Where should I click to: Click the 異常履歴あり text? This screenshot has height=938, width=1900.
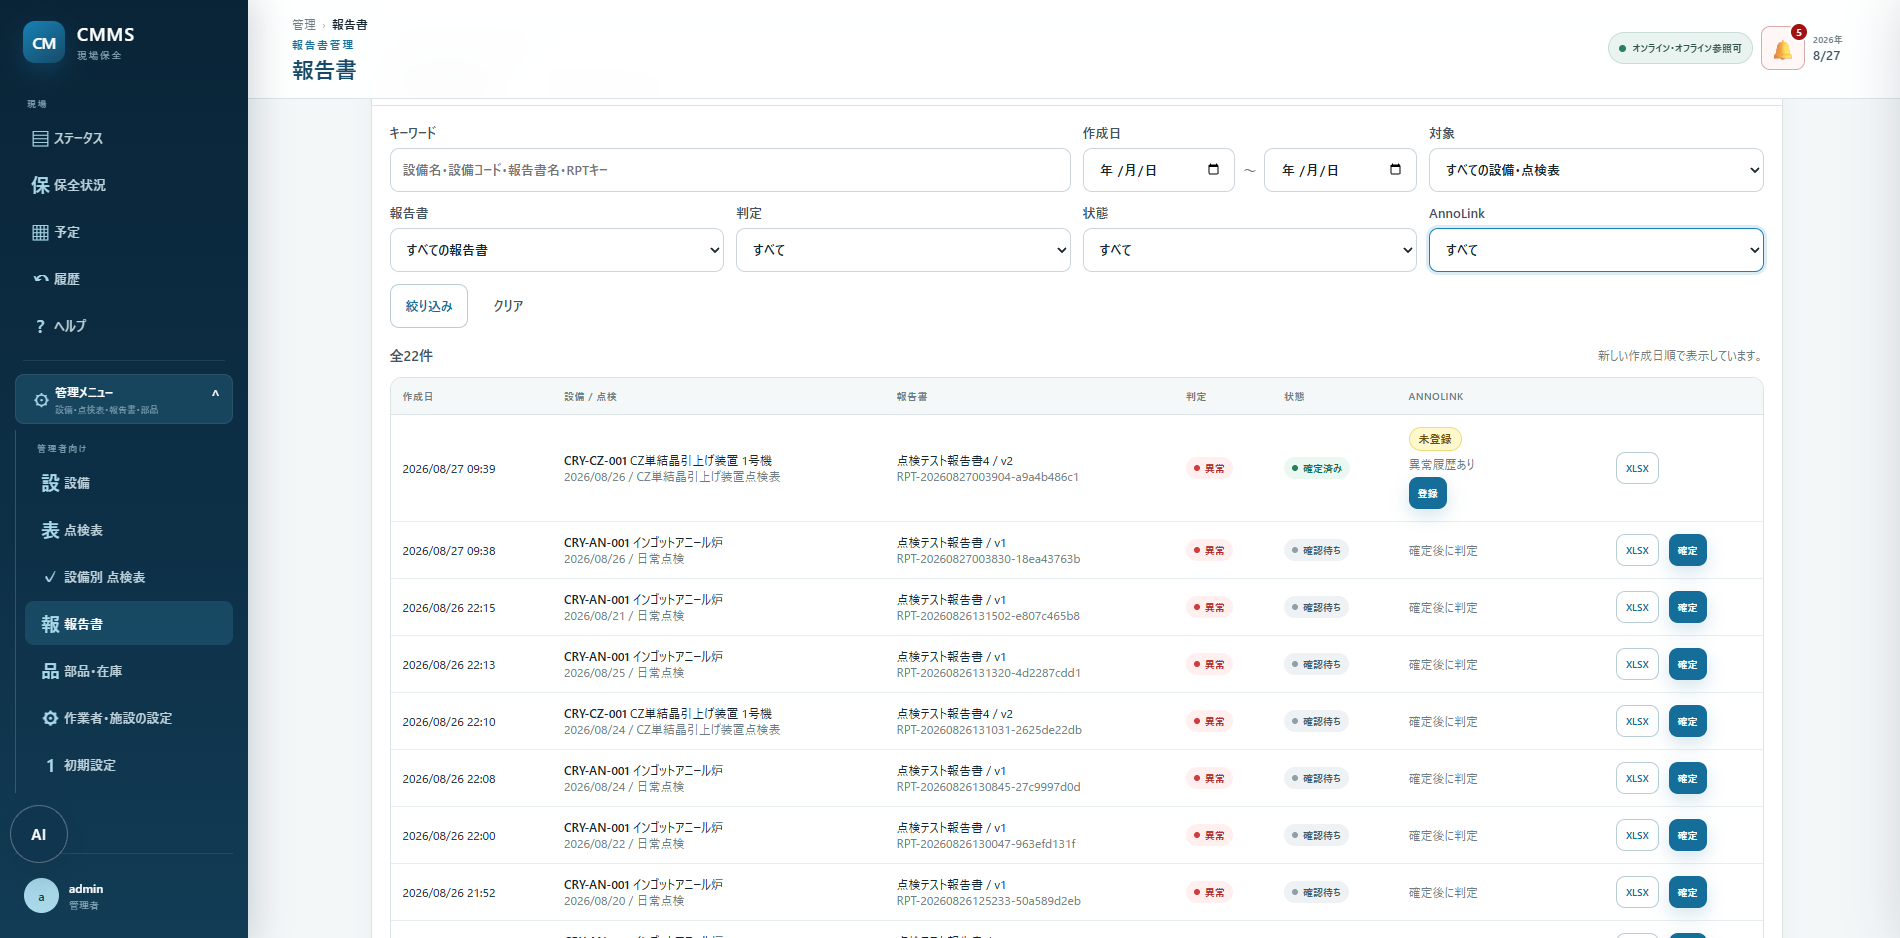click(1442, 464)
